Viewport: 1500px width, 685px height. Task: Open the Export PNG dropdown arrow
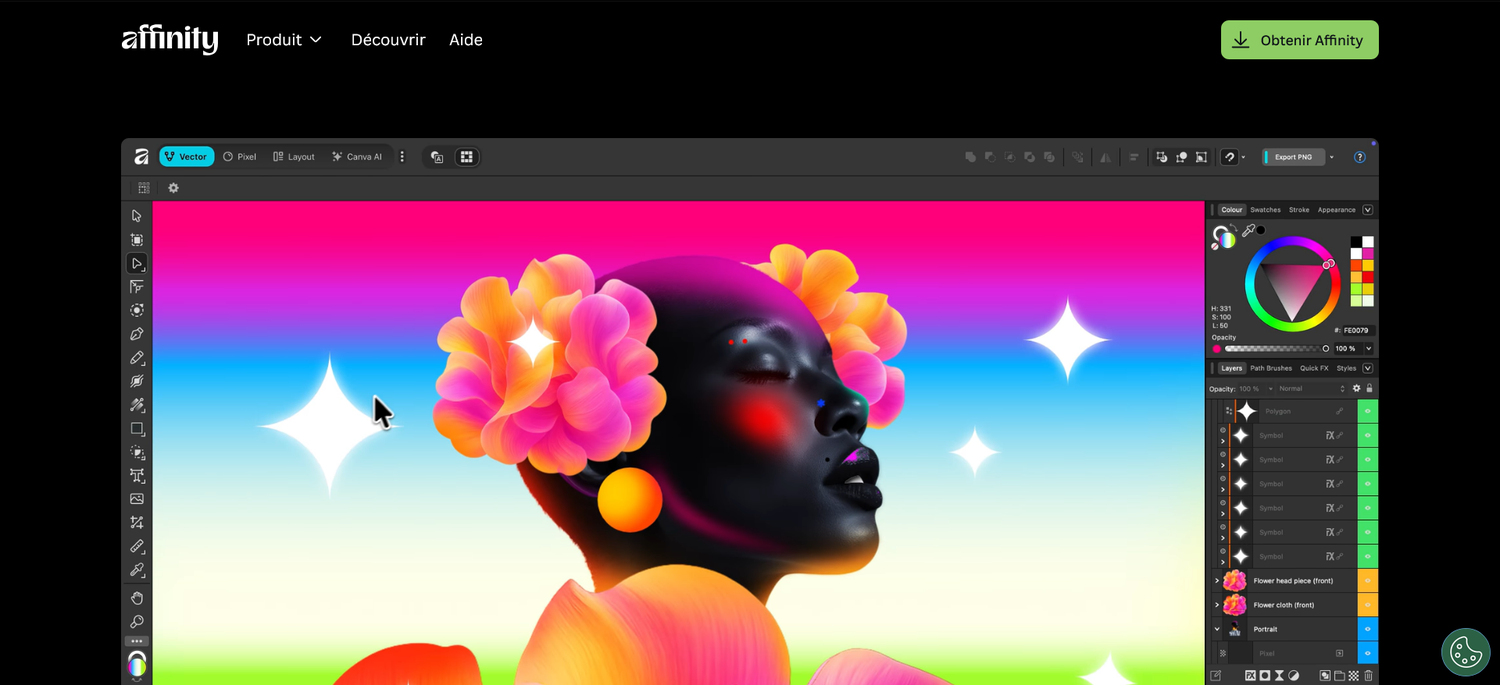click(x=1331, y=157)
